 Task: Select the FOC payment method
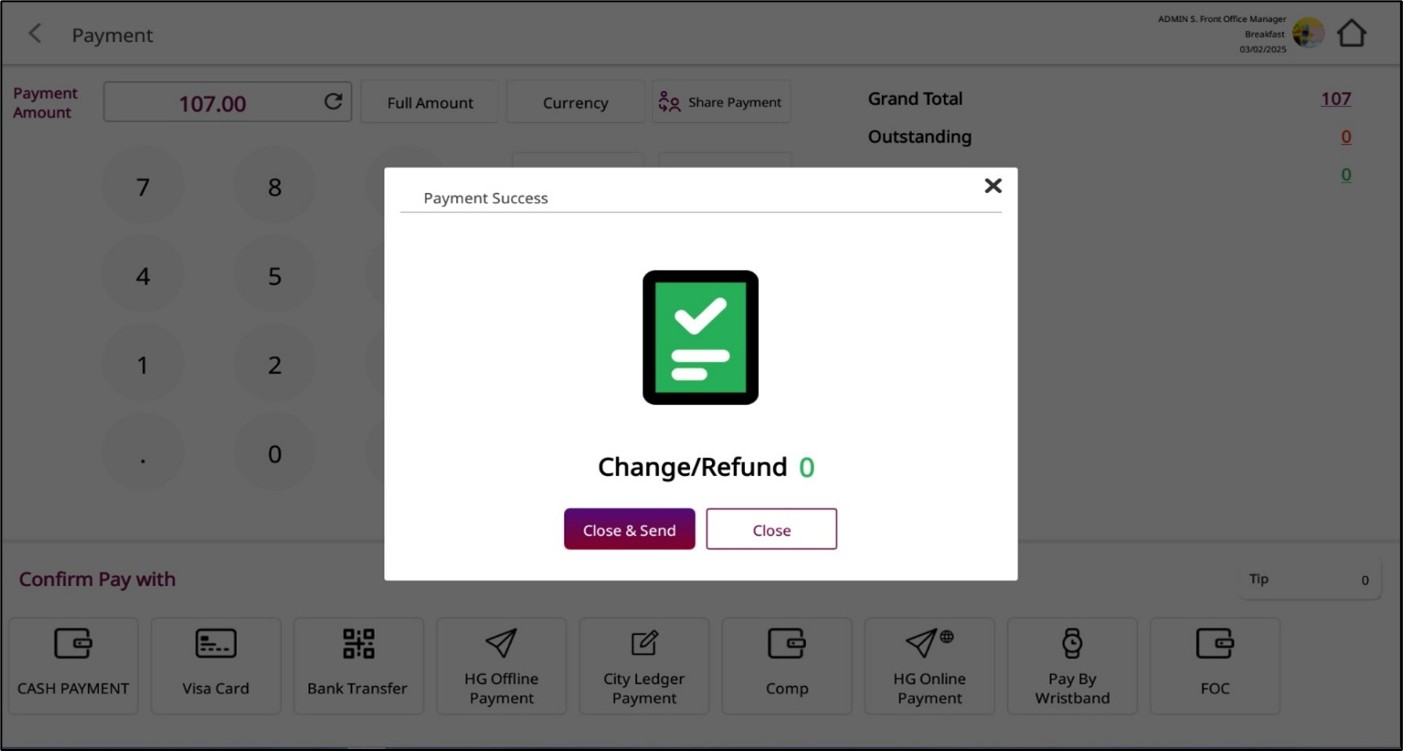[1214, 665]
